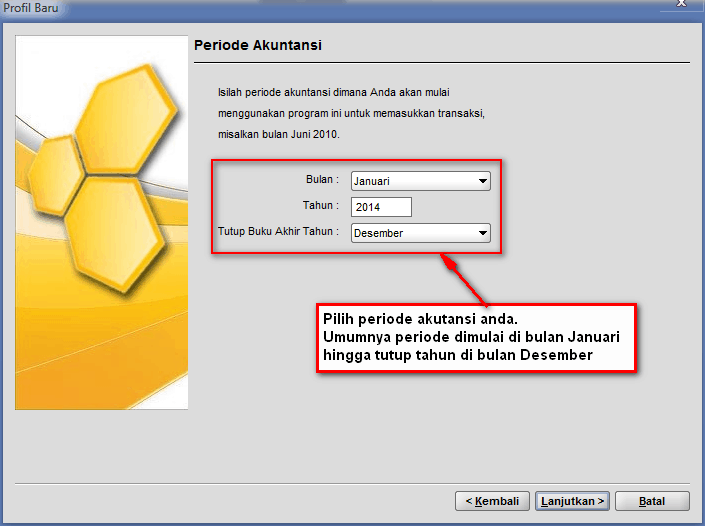Viewport: 705px width, 526px height.
Task: Click the honeycomb wizard banner image
Action: click(x=102, y=223)
